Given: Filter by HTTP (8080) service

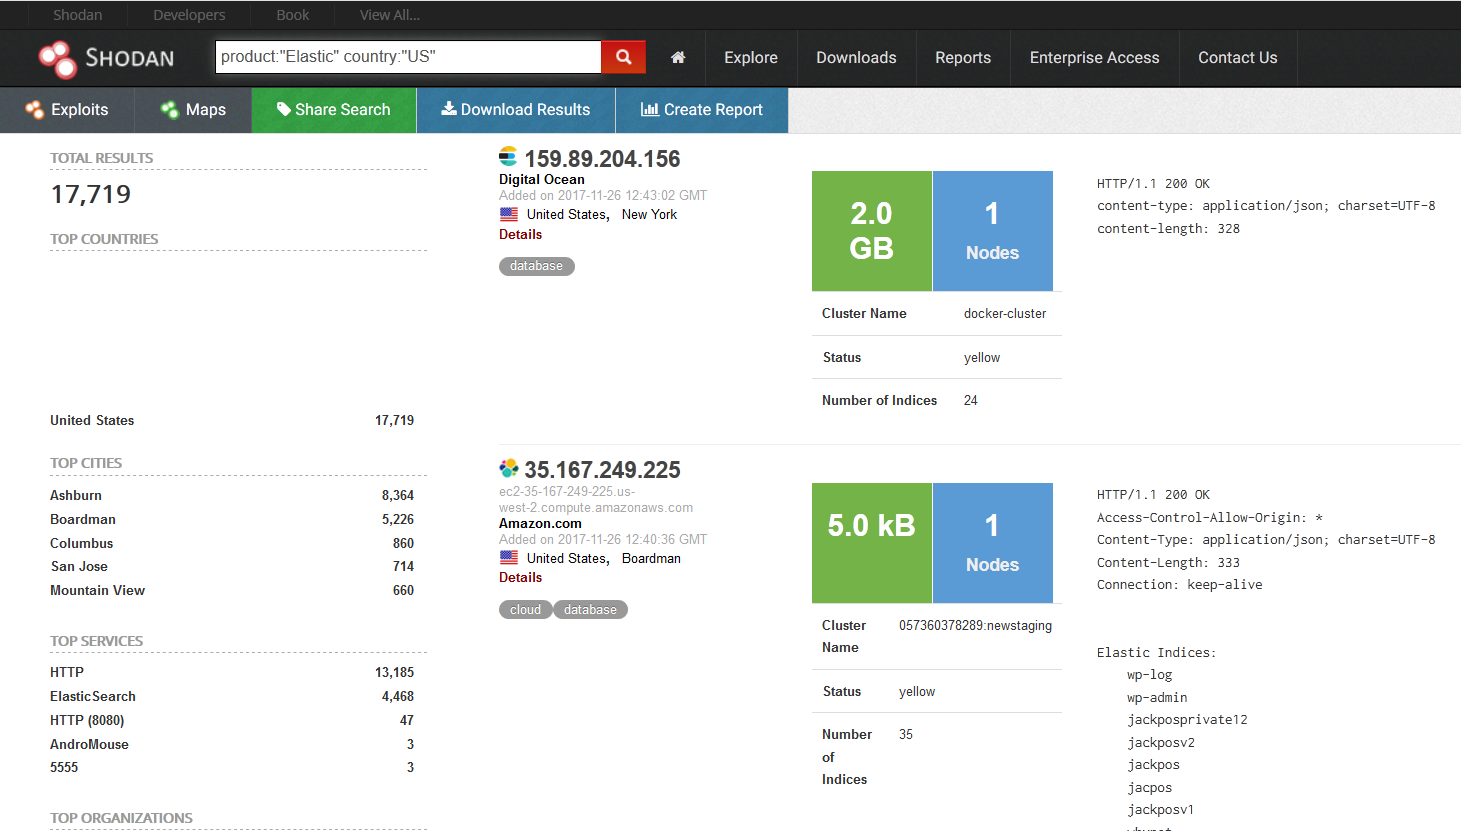Looking at the screenshot, I should (x=87, y=720).
